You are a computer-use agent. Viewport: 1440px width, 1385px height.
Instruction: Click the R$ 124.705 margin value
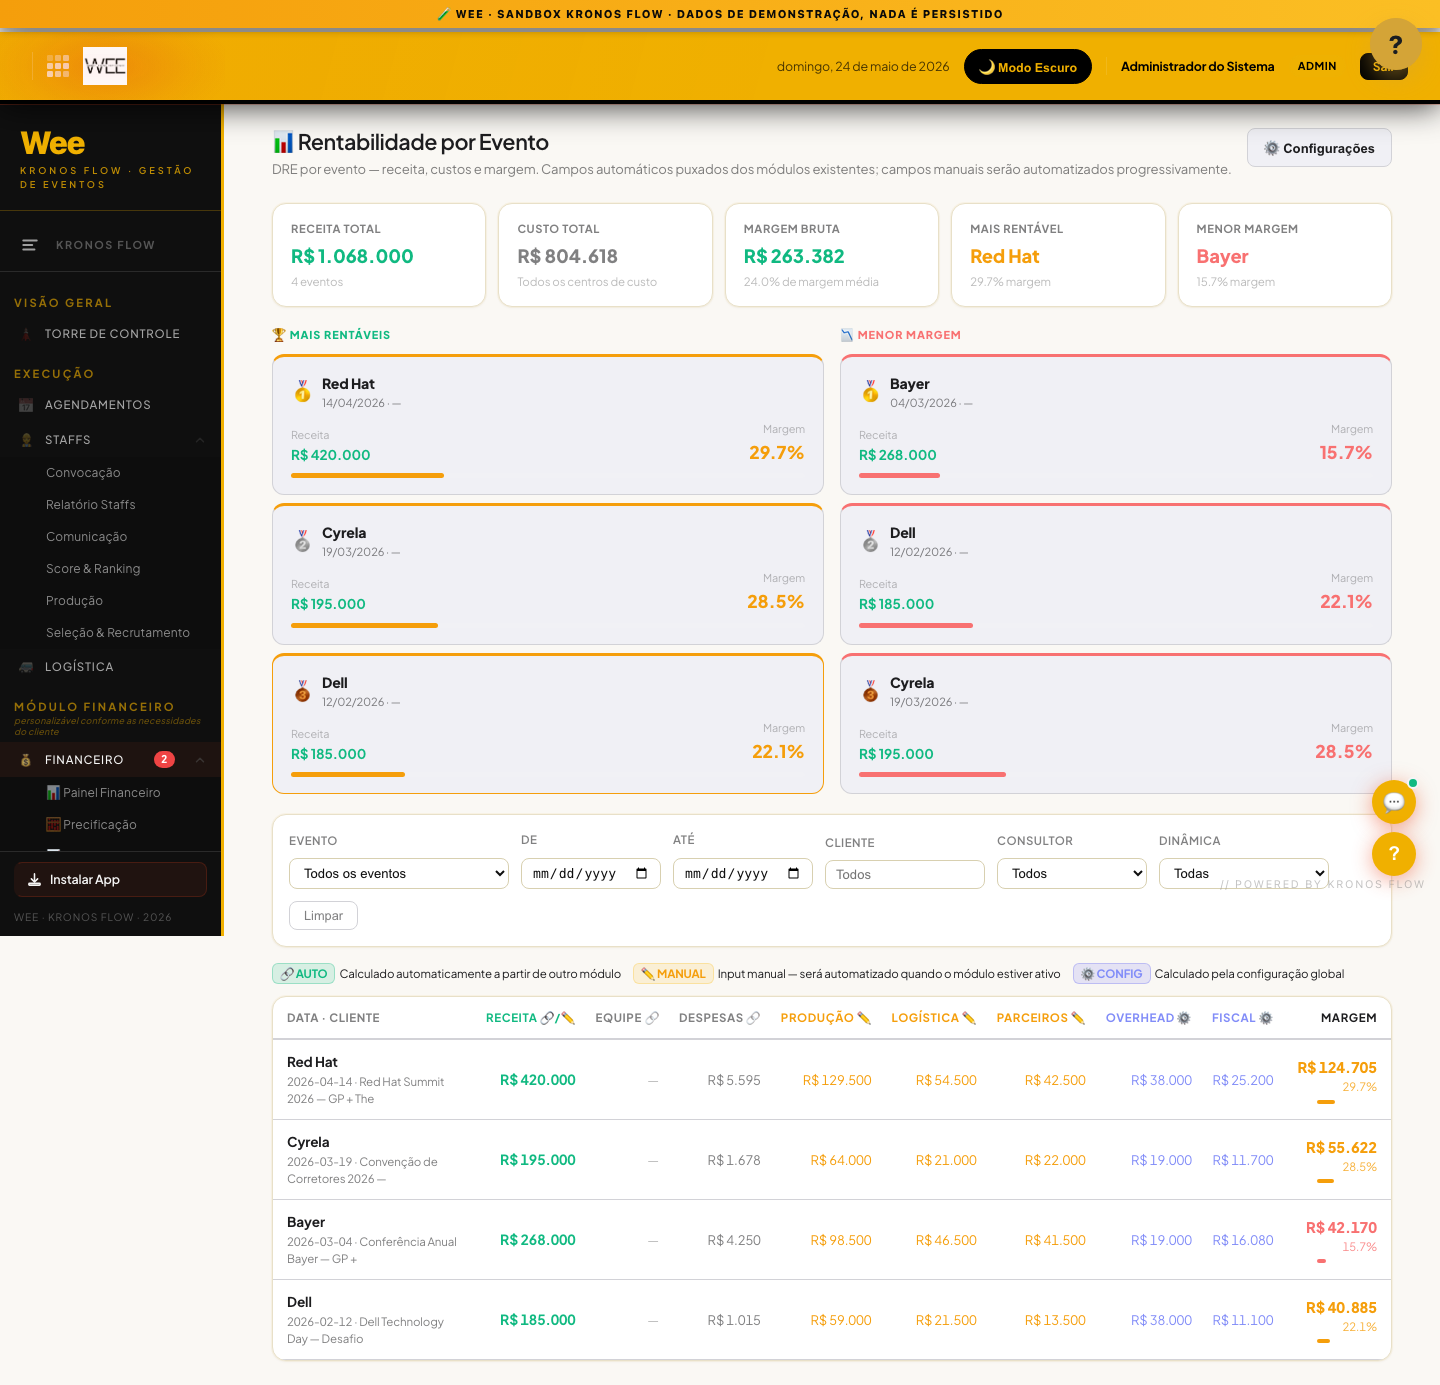coord(1337,1068)
